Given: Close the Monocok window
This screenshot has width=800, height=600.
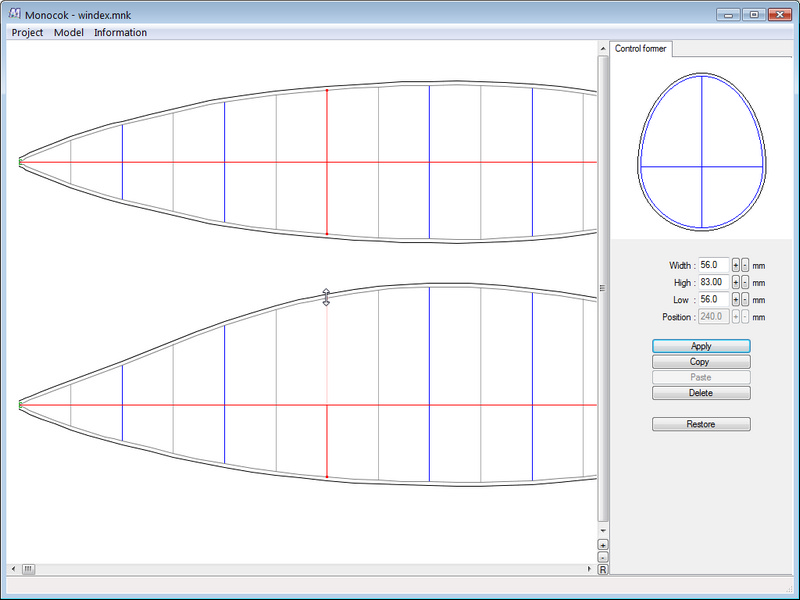Looking at the screenshot, I should pyautogui.click(x=779, y=15).
